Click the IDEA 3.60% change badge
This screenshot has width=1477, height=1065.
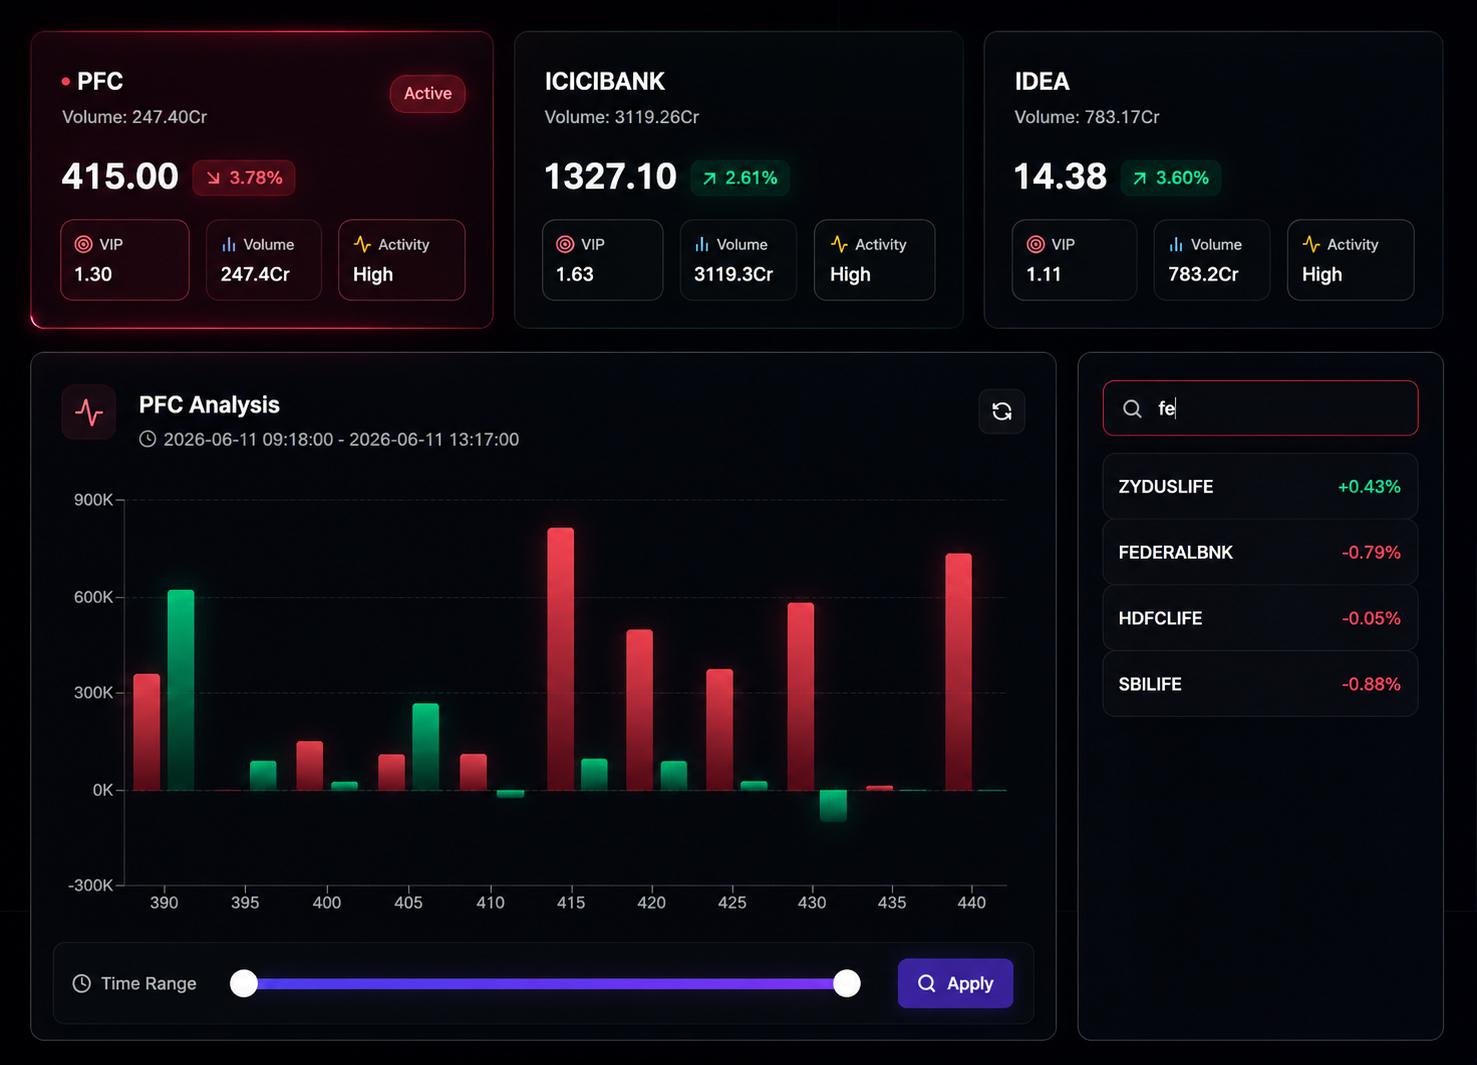(1171, 178)
